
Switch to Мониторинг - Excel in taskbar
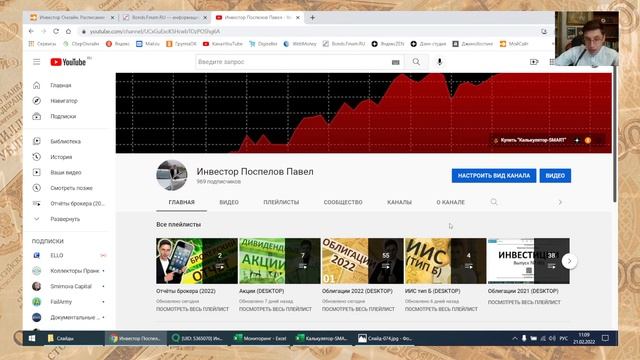[x=260, y=338]
